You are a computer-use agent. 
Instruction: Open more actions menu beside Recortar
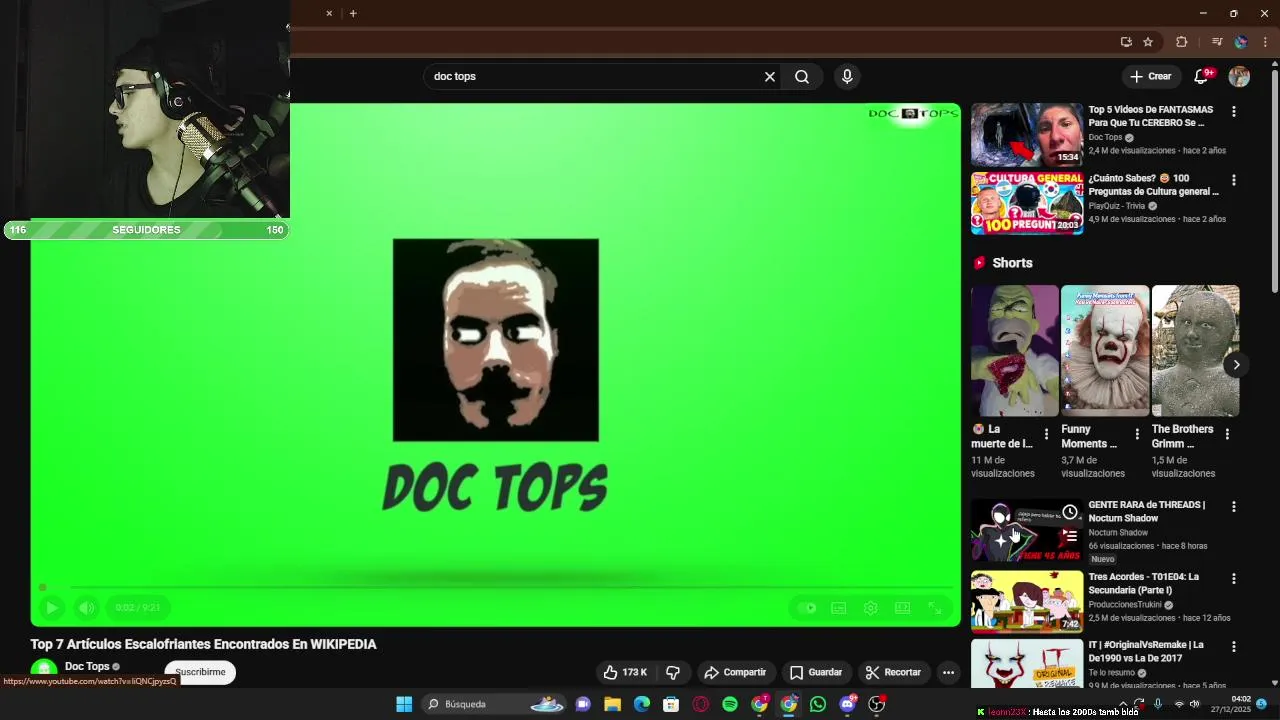pyautogui.click(x=948, y=673)
